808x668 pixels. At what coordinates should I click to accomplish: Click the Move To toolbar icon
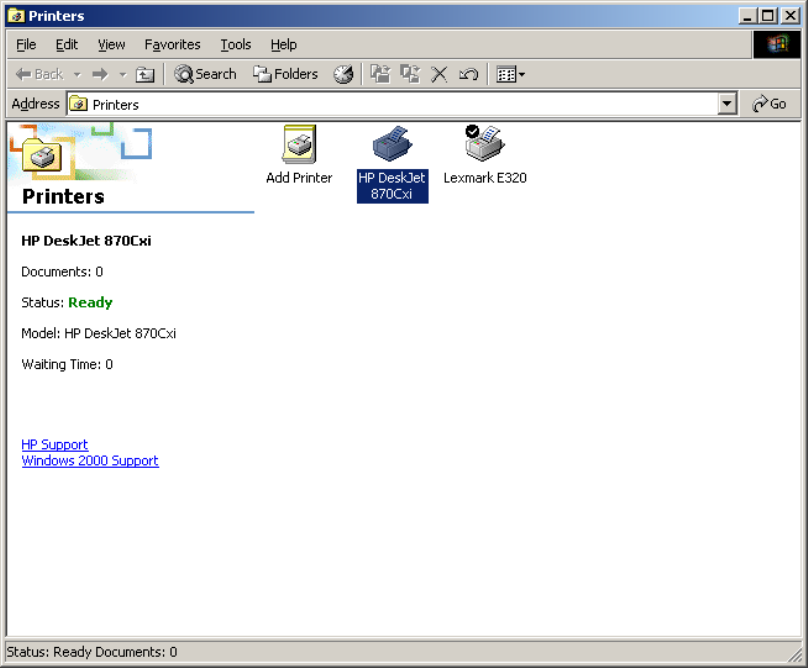(x=380, y=74)
